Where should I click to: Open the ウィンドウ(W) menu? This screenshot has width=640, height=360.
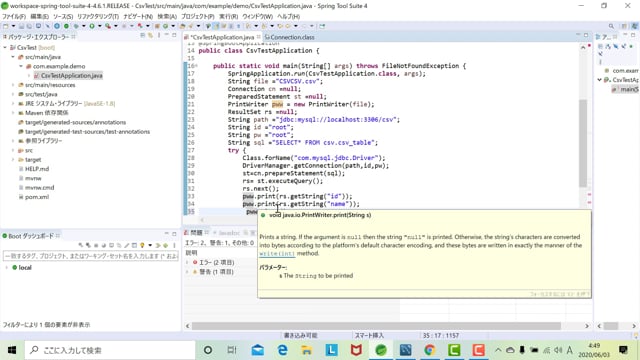click(x=257, y=16)
